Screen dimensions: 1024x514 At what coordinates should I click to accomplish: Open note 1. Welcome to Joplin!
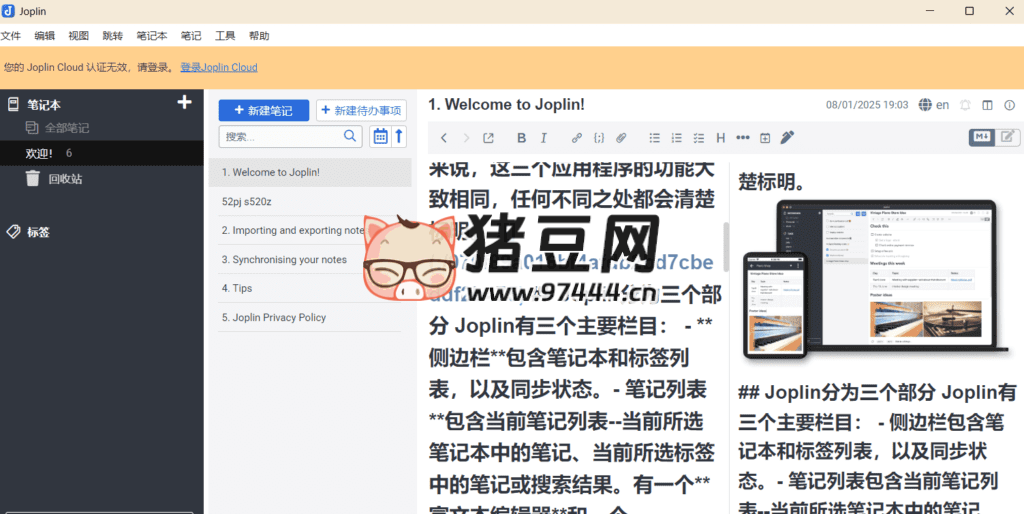(310, 172)
